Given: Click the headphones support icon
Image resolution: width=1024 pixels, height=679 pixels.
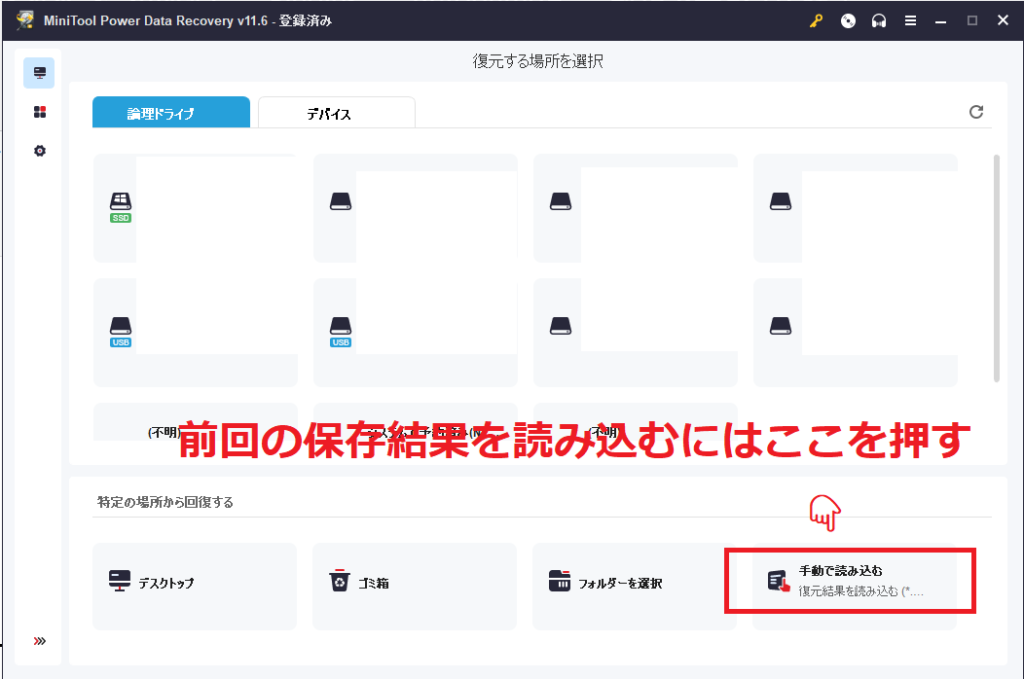Looking at the screenshot, I should [x=879, y=21].
